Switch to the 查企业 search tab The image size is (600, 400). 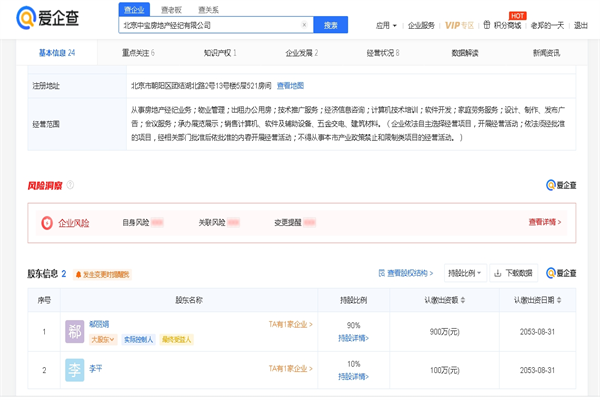(x=134, y=10)
